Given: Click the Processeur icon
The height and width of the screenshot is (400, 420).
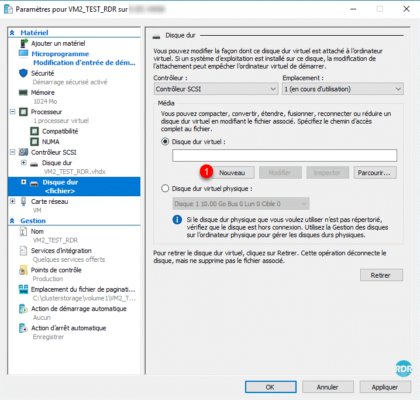Looking at the screenshot, I should (x=23, y=112).
